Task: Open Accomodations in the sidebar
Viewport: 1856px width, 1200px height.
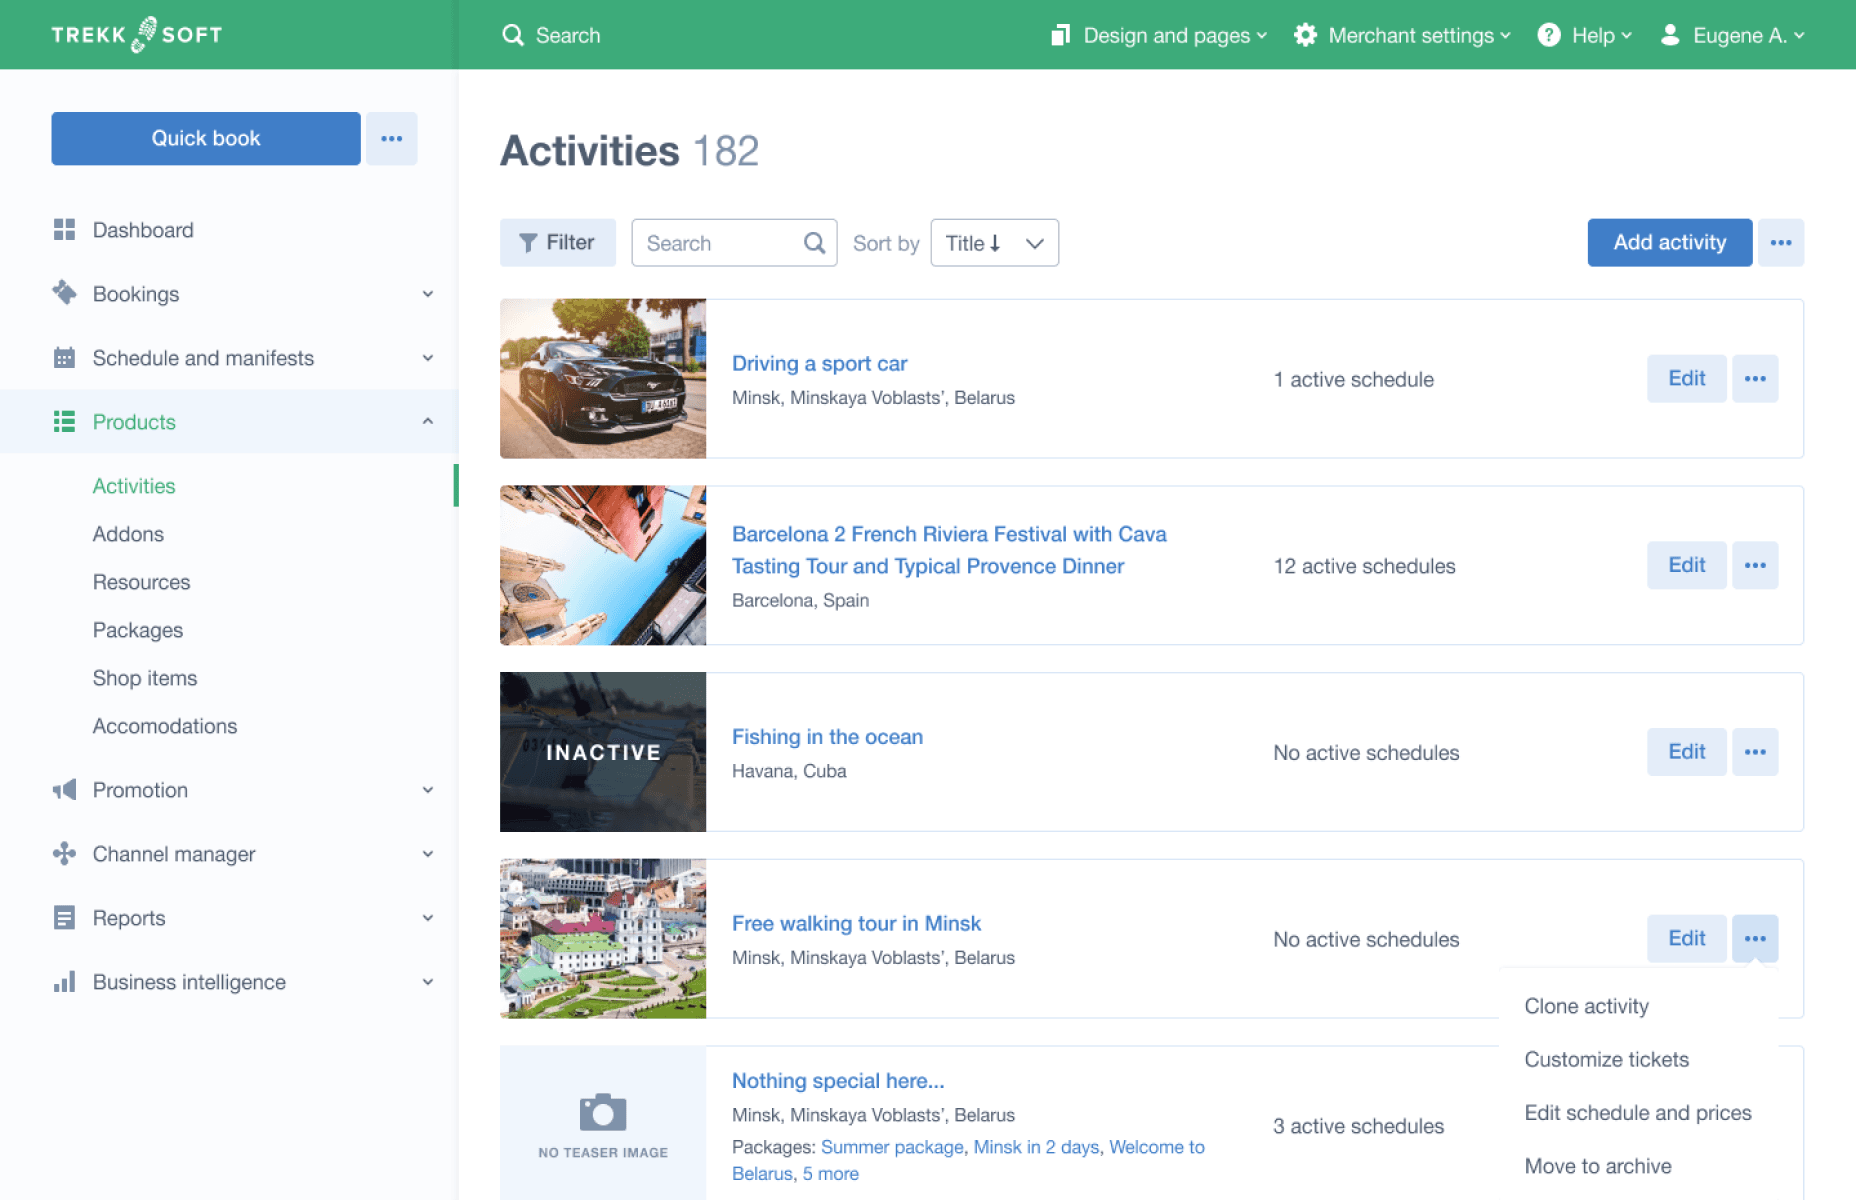Action: [165, 726]
